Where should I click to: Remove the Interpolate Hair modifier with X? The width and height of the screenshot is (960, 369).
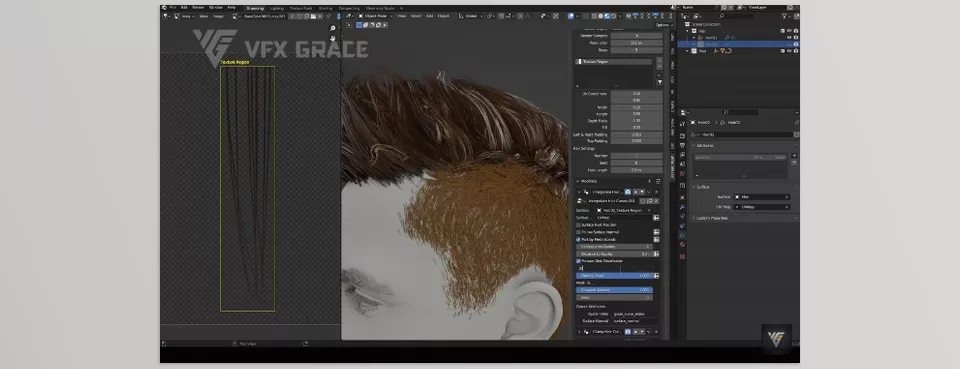click(657, 192)
